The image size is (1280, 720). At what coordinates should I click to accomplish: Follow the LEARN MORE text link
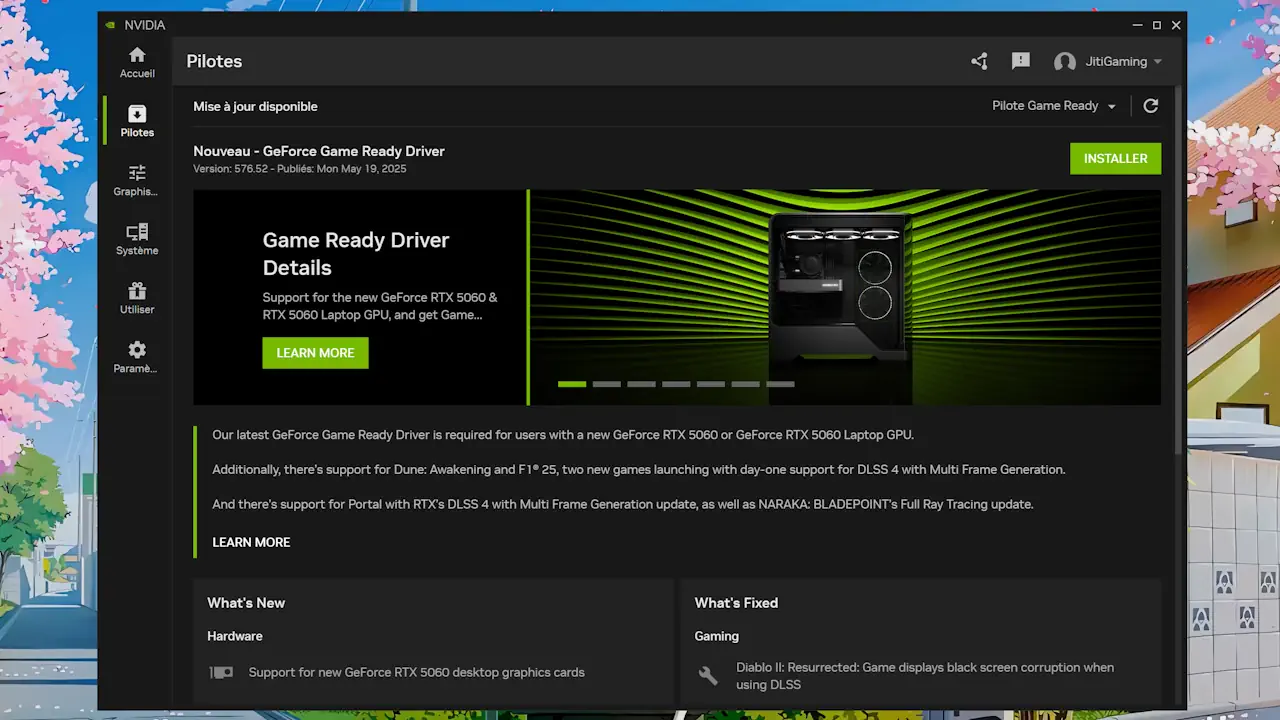tap(251, 542)
